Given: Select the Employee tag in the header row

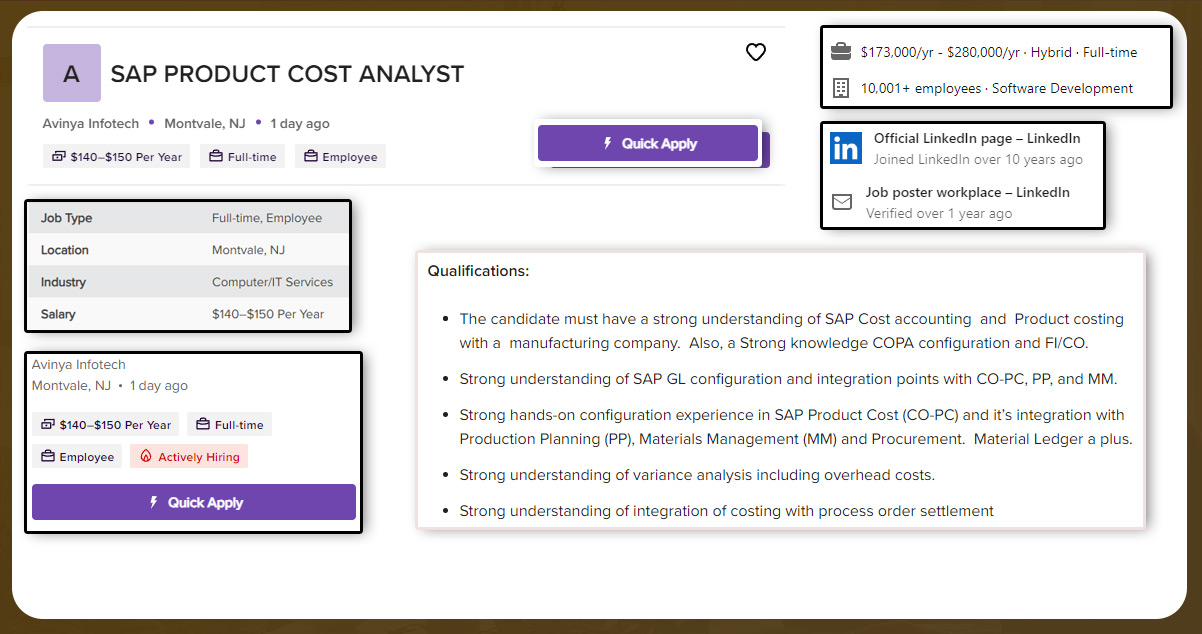Looking at the screenshot, I should tap(340, 157).
